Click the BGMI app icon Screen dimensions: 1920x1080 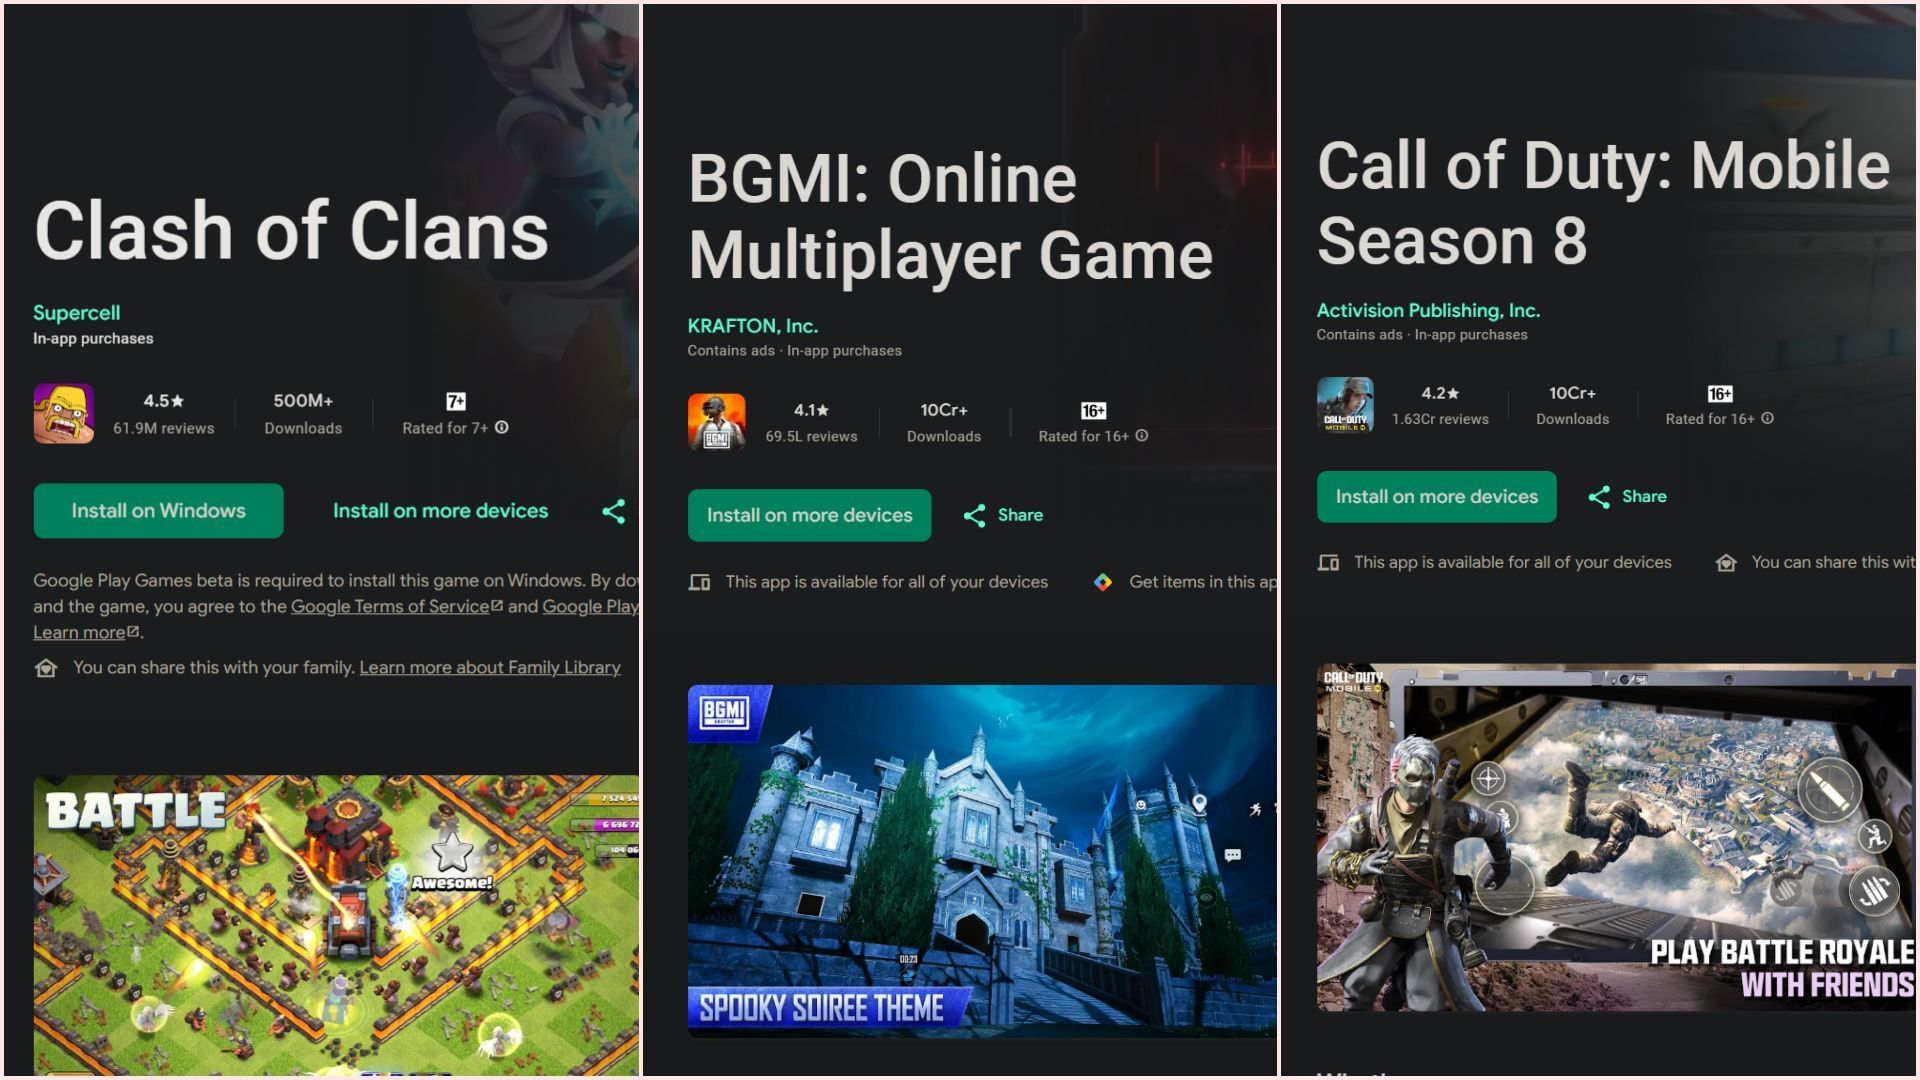click(716, 422)
